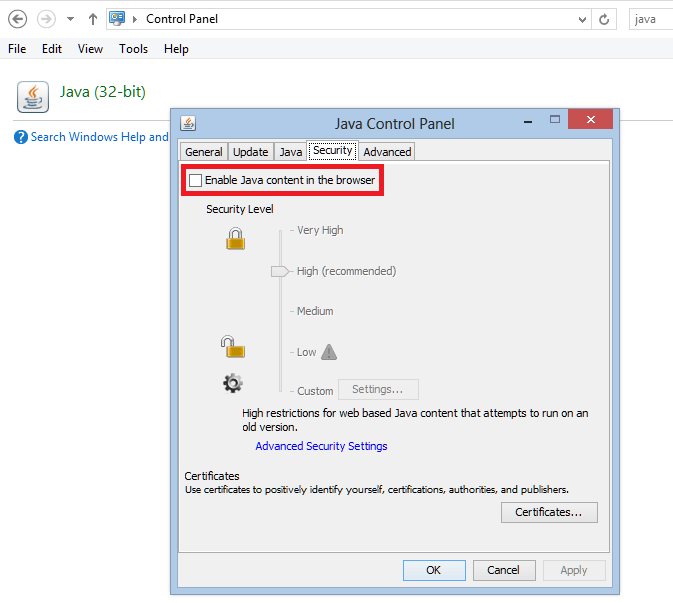The image size is (673, 603).
Task: Open the address bar history dropdown
Action: [582, 19]
